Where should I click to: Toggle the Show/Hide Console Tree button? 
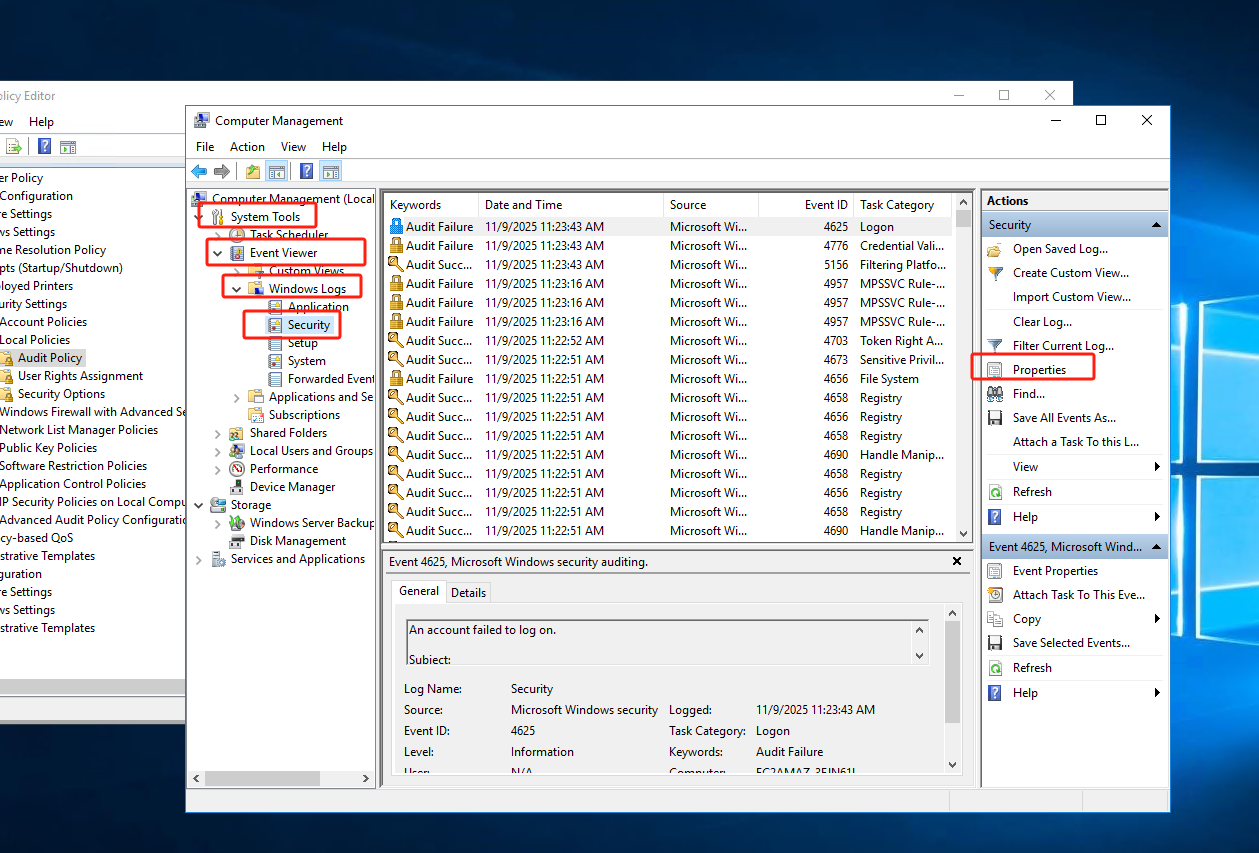pos(276,172)
